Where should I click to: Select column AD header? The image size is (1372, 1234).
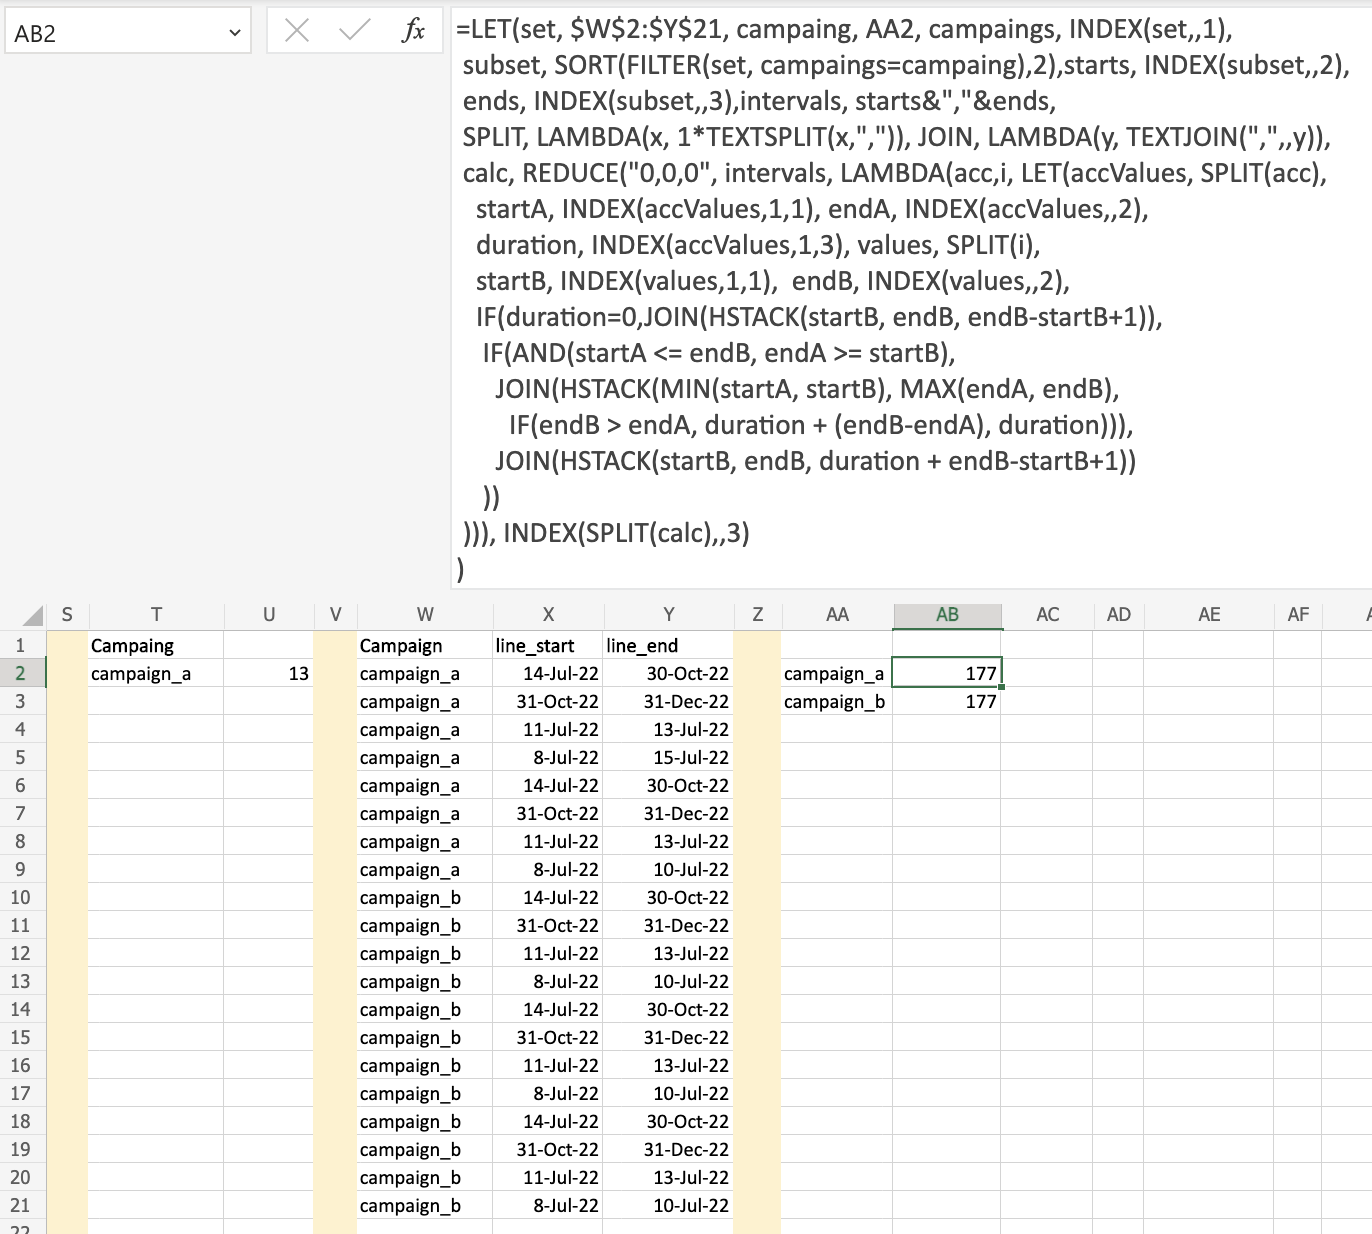pos(1118,615)
